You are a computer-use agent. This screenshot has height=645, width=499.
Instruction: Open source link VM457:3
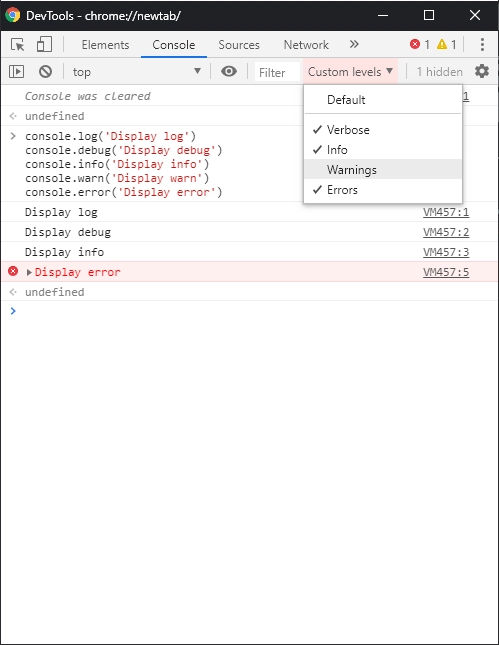(446, 252)
